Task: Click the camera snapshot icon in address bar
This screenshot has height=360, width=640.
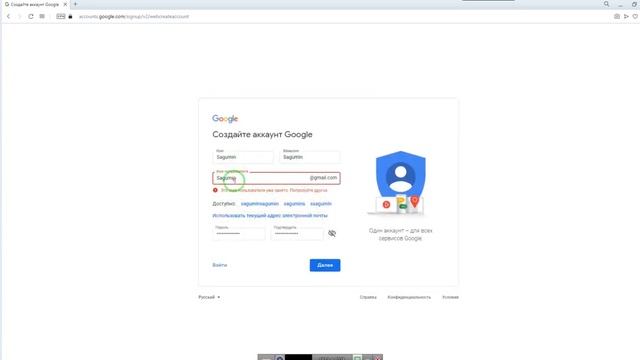Action: [x=617, y=16]
